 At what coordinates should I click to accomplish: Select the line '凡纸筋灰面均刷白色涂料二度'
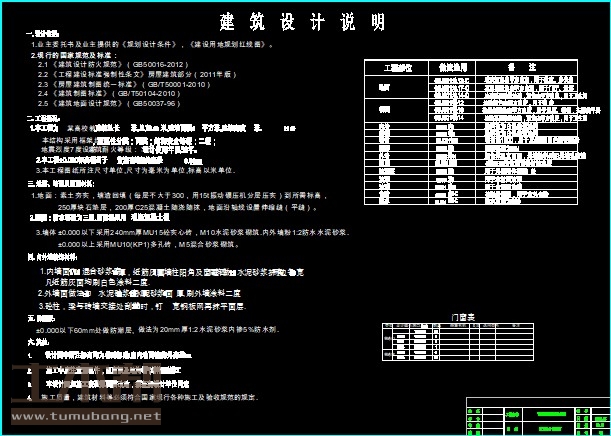(x=98, y=282)
